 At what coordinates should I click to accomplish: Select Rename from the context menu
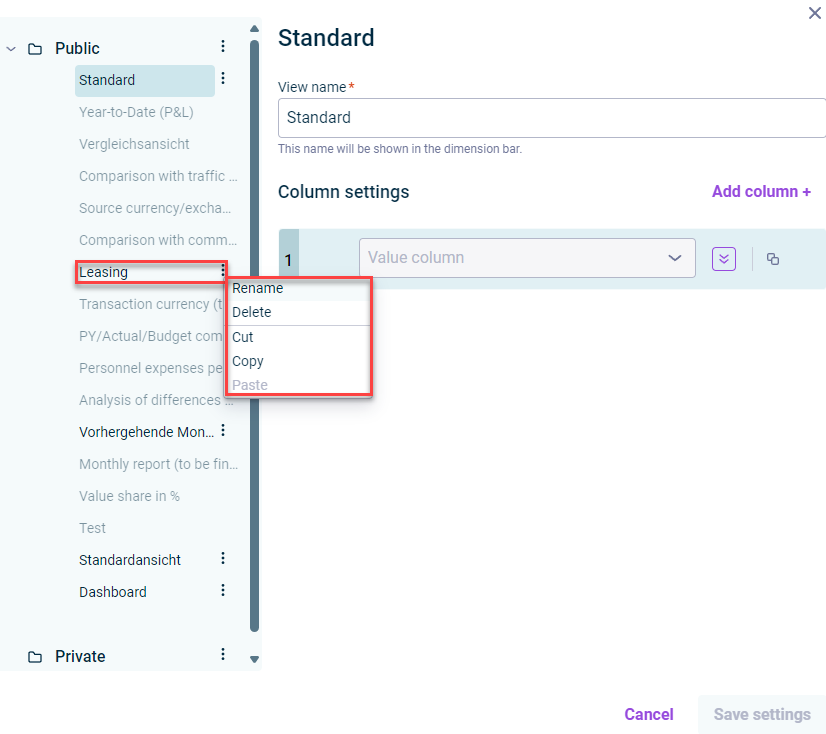click(257, 288)
